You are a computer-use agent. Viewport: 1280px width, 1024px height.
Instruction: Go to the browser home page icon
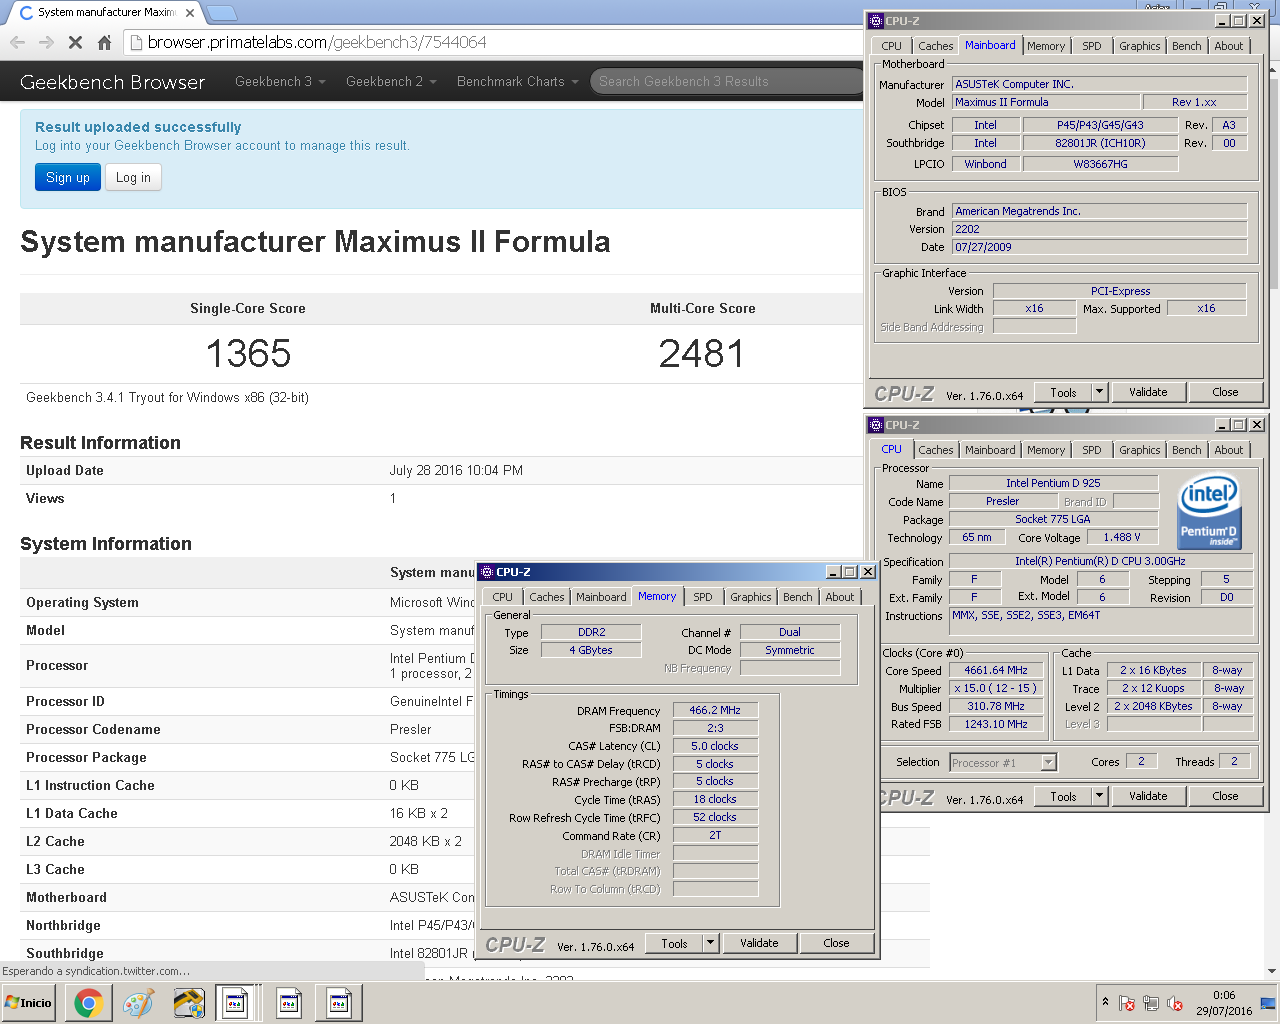pos(104,42)
